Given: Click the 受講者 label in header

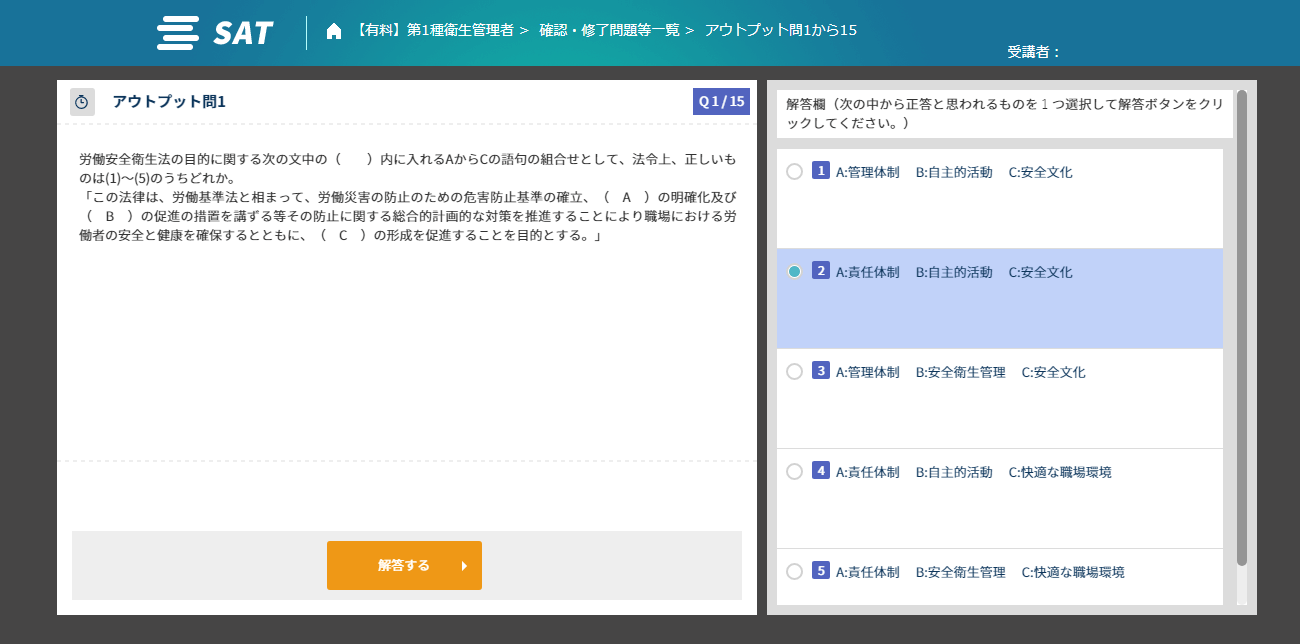Looking at the screenshot, I should tap(1034, 52).
